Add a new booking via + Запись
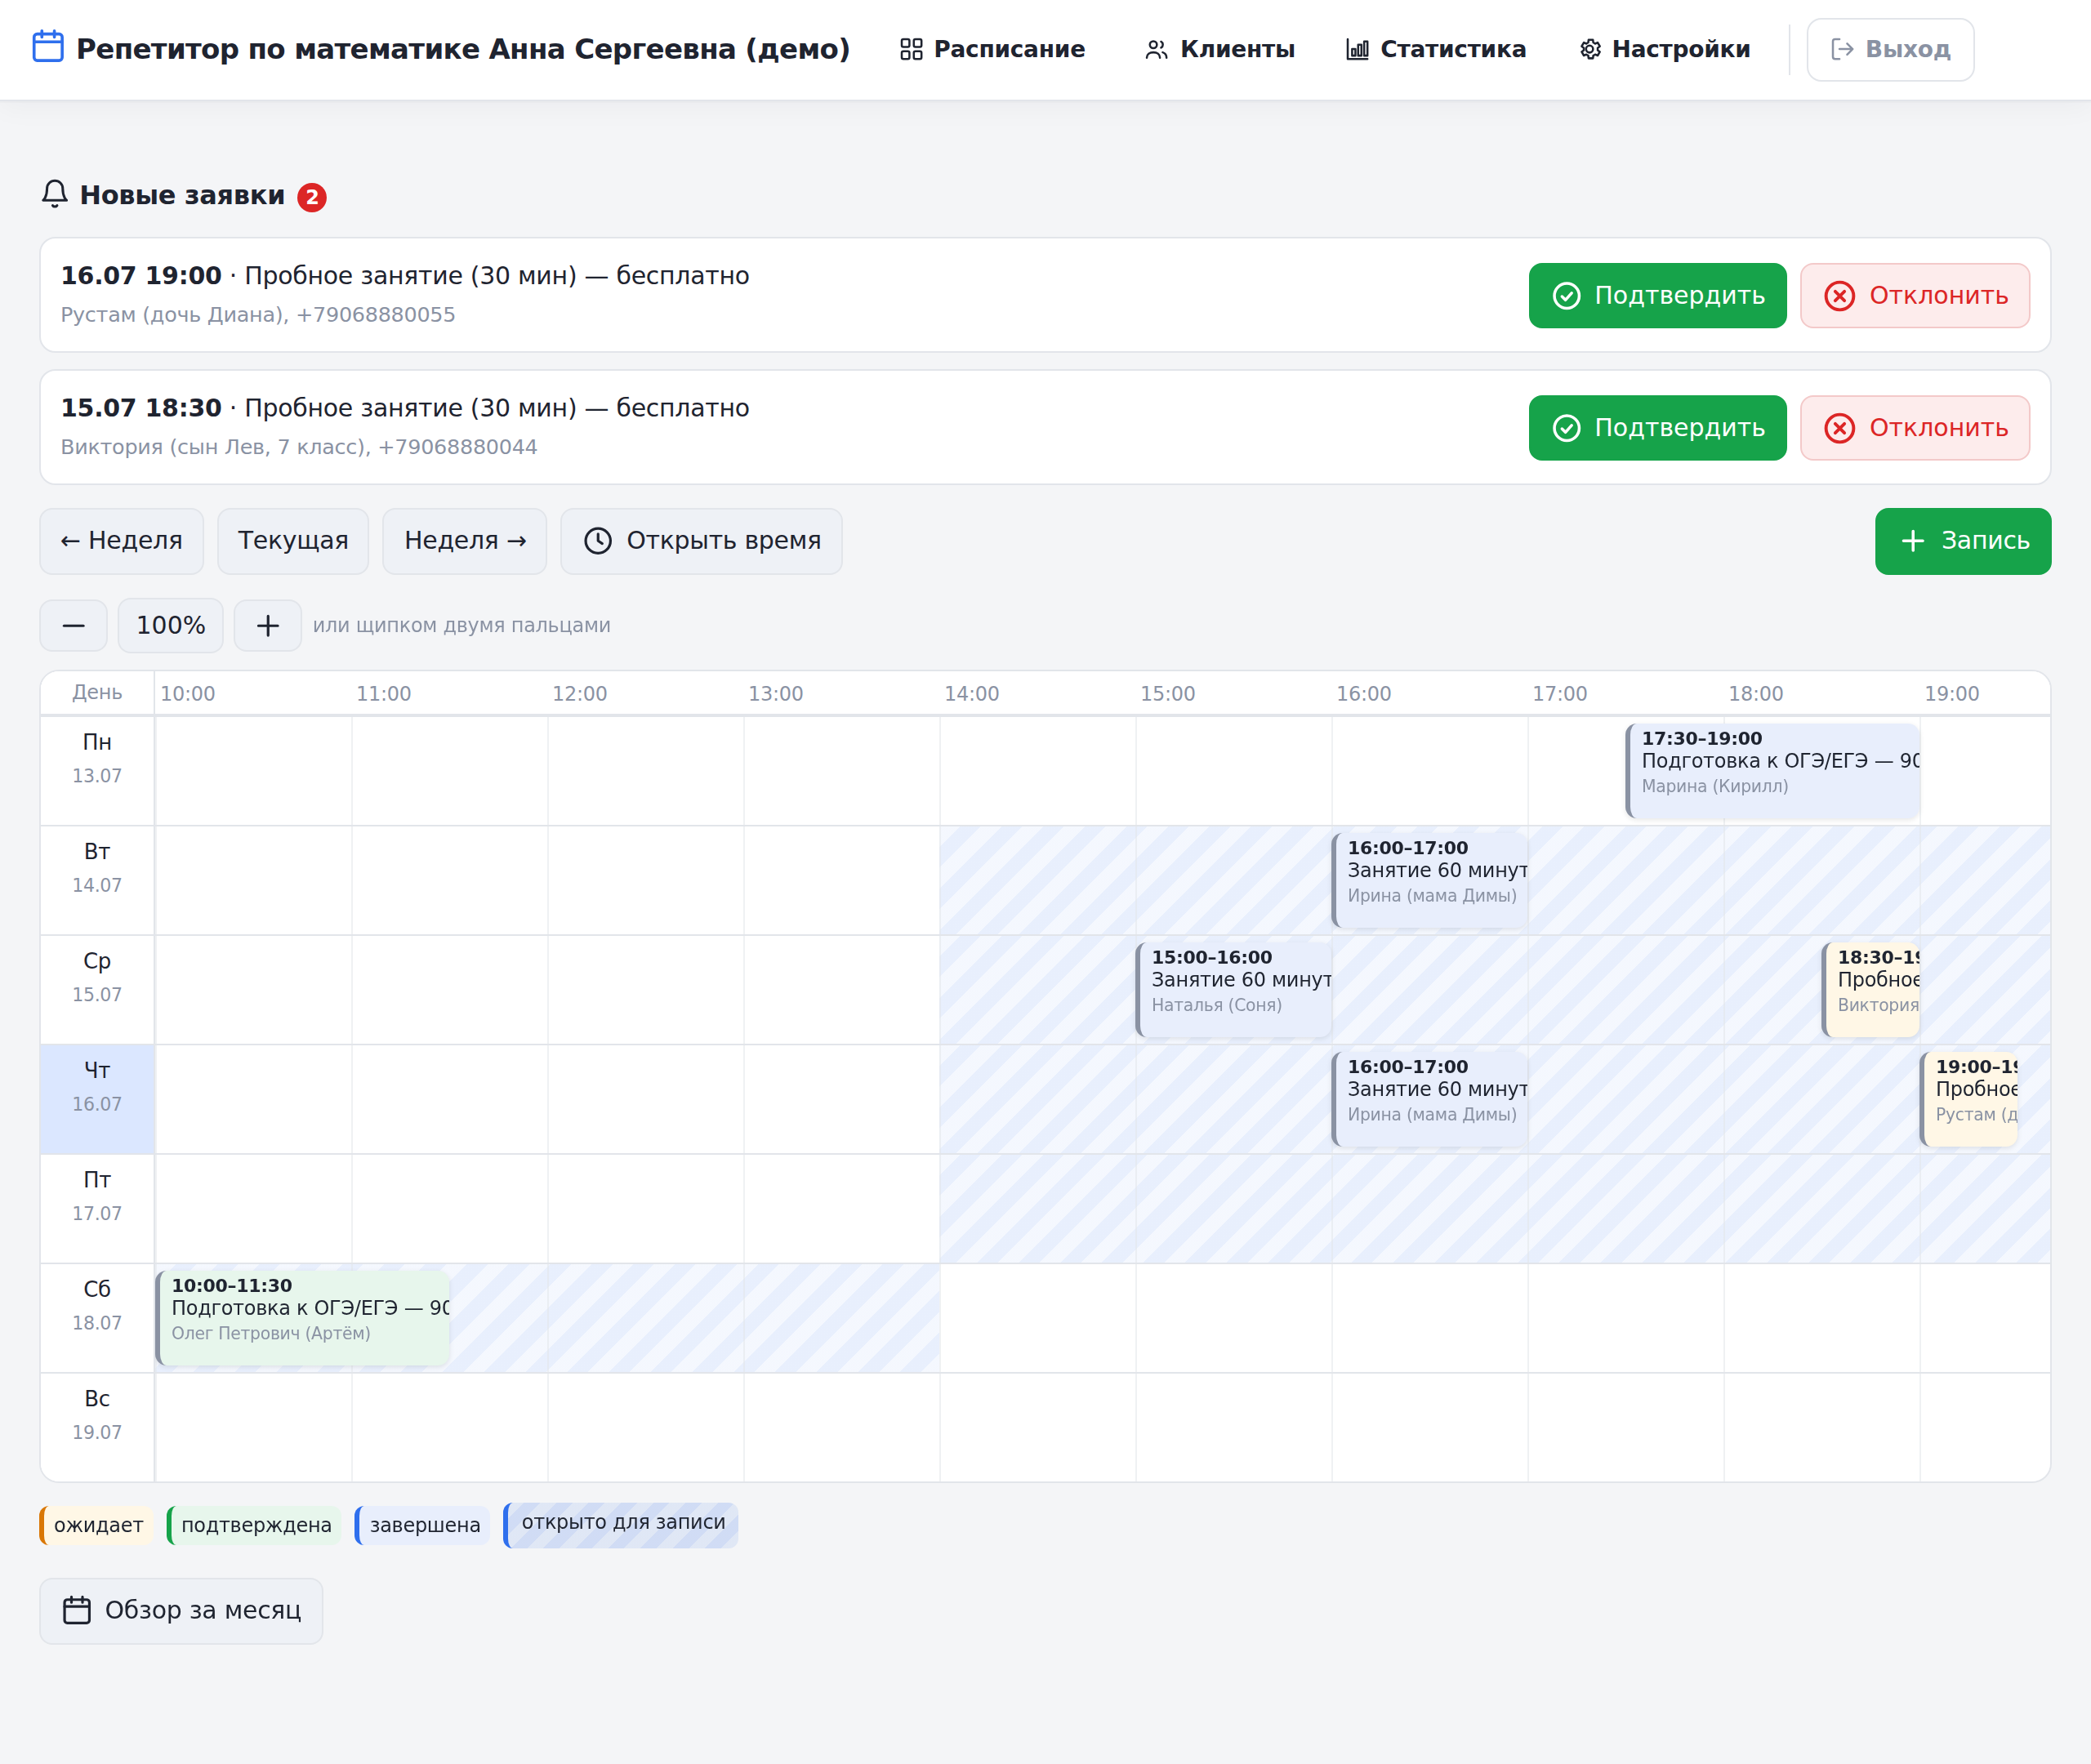 pyautogui.click(x=1963, y=541)
